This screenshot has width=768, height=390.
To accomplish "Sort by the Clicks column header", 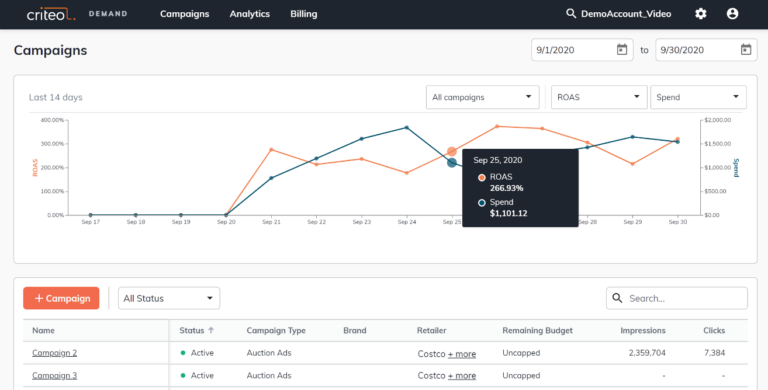I will pos(714,330).
